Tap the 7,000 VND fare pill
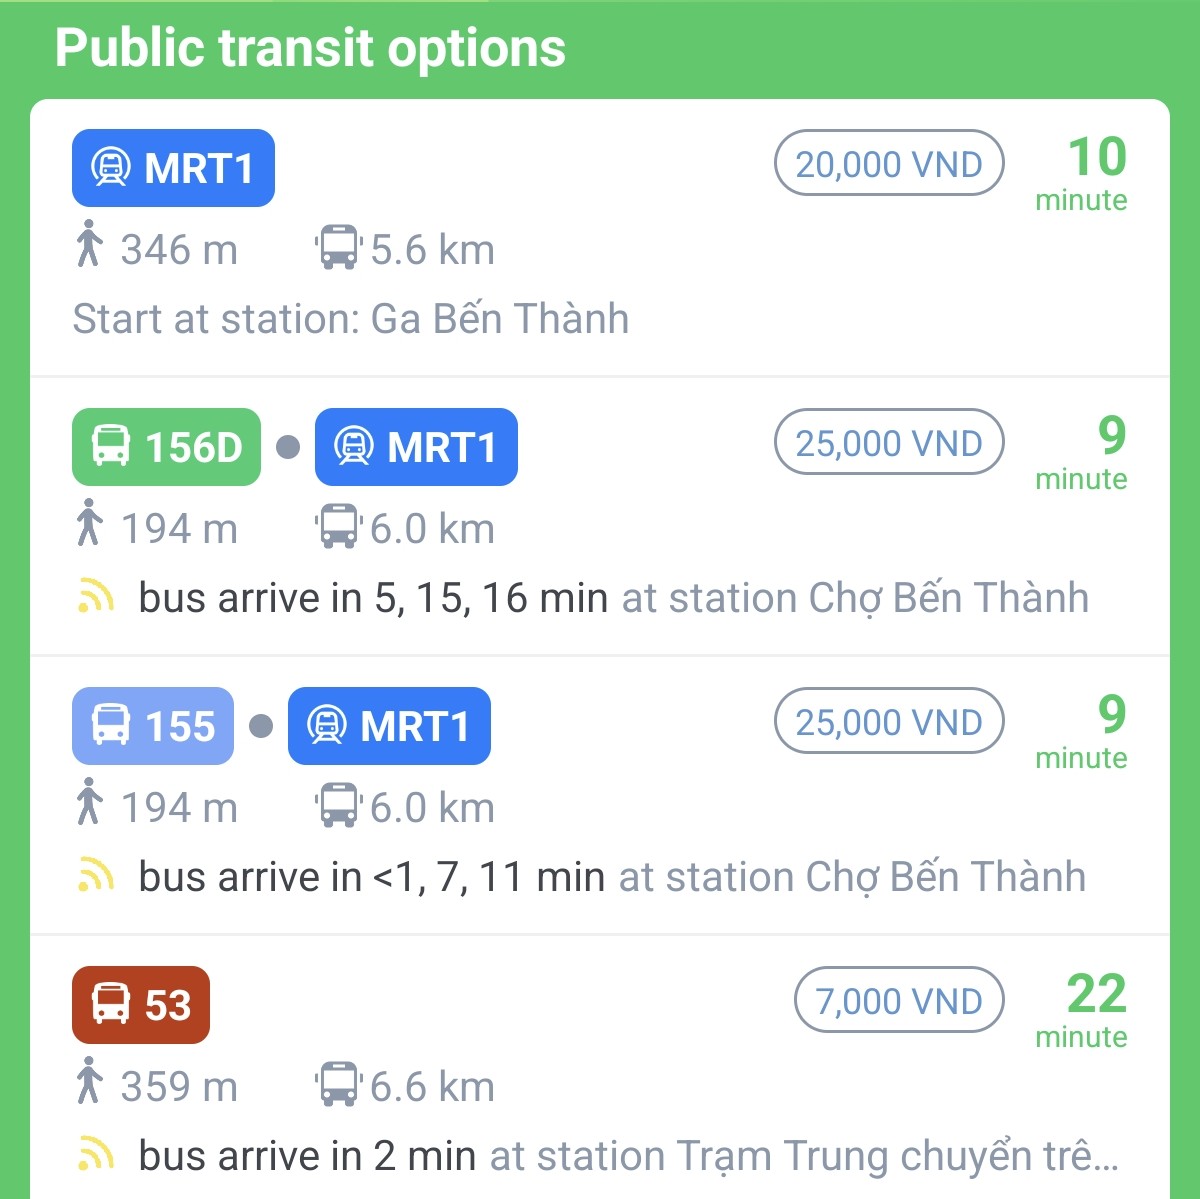 [899, 1001]
